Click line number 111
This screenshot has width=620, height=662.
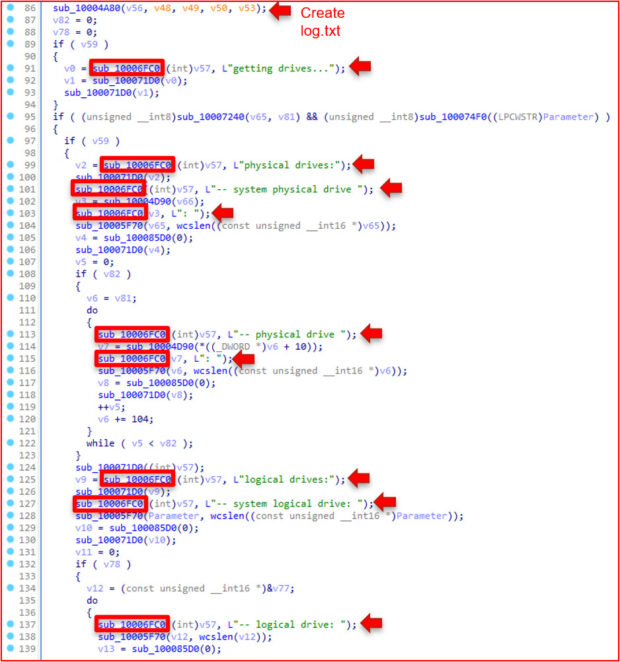(27, 310)
